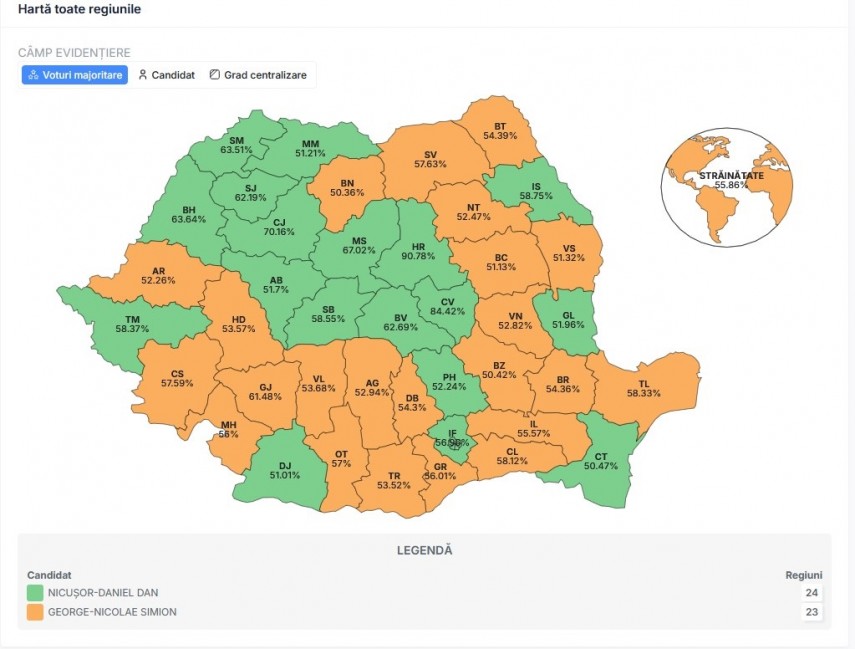
Task: Click the orange swatch for George-Nicolae Simion
Action: (x=35, y=612)
